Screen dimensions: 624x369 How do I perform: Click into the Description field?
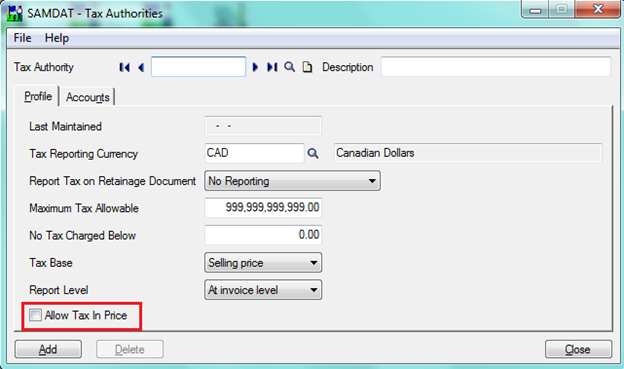tap(495, 66)
